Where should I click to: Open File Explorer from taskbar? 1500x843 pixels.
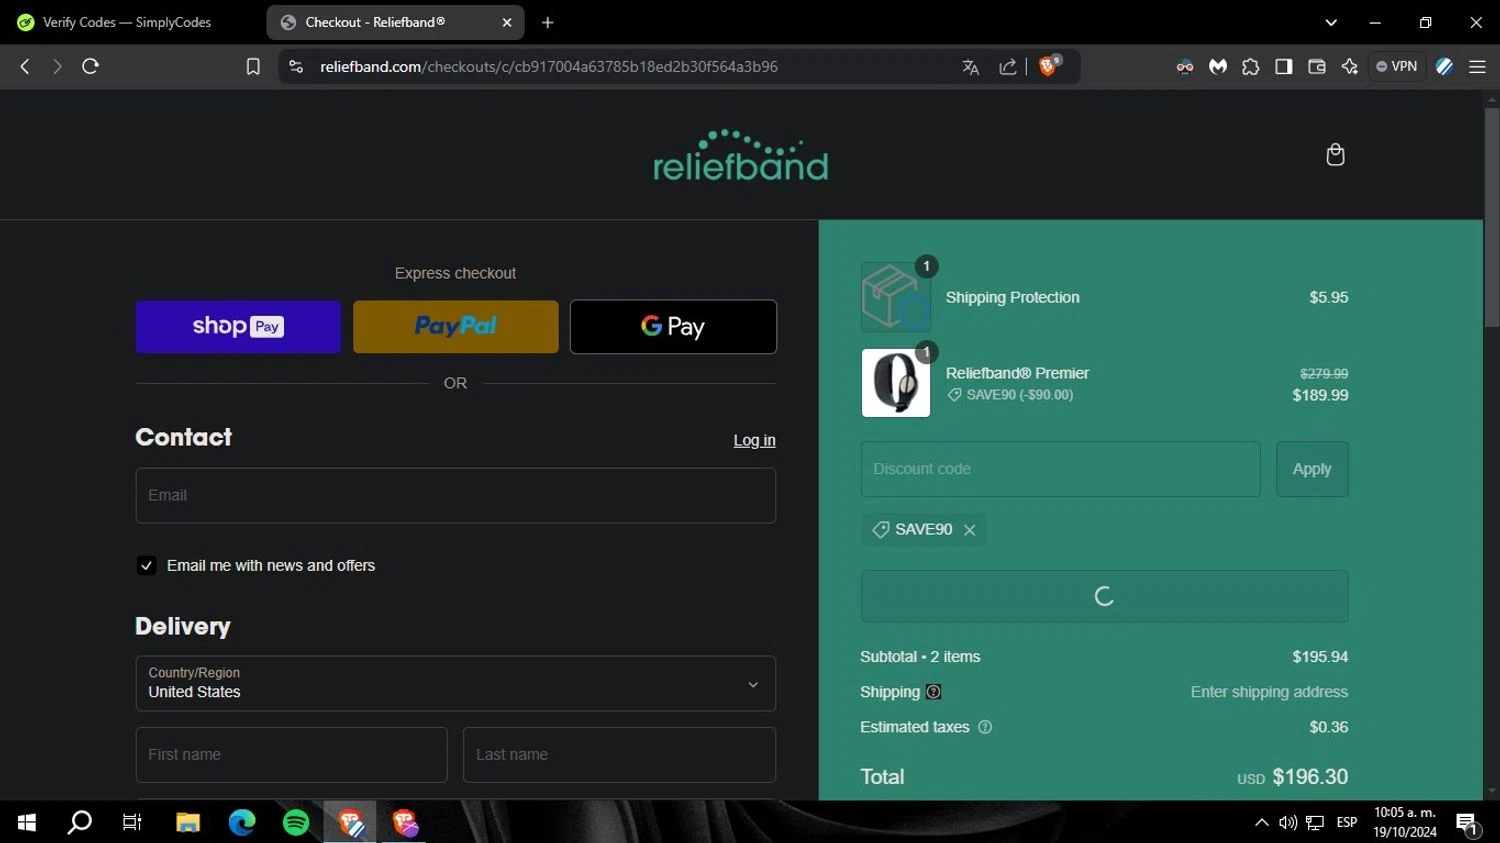click(x=187, y=822)
